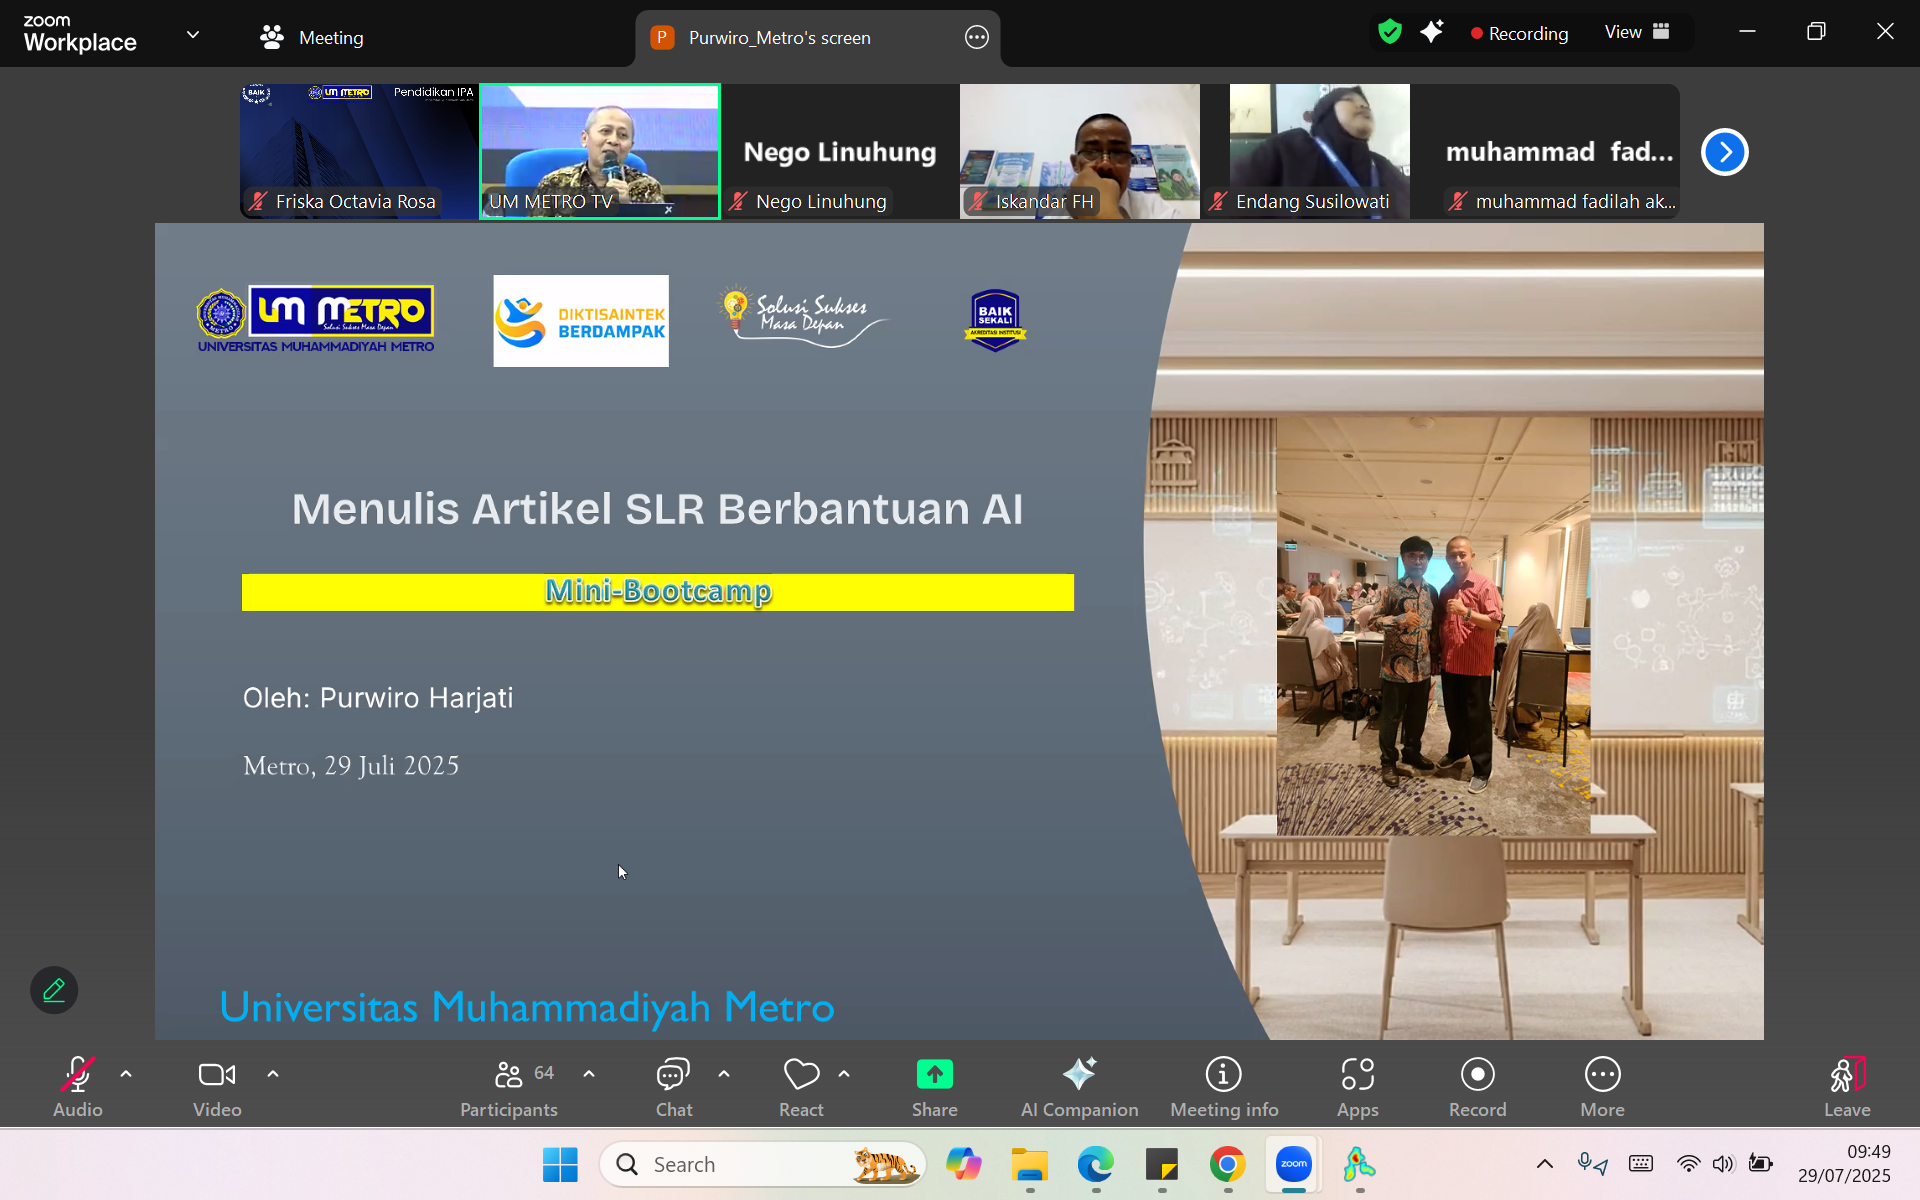Switch to the Meeting tab
This screenshot has width=1920, height=1200.
pos(312,38)
